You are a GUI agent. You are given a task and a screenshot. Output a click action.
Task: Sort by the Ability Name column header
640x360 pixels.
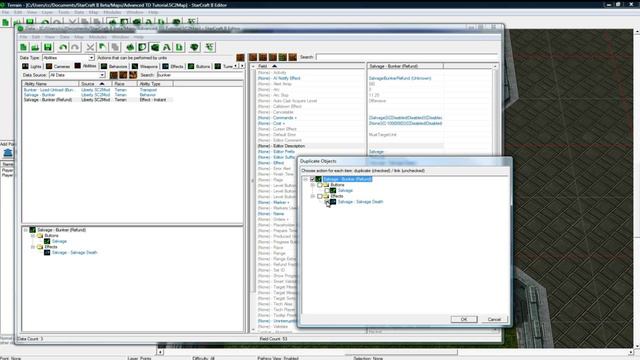point(50,84)
